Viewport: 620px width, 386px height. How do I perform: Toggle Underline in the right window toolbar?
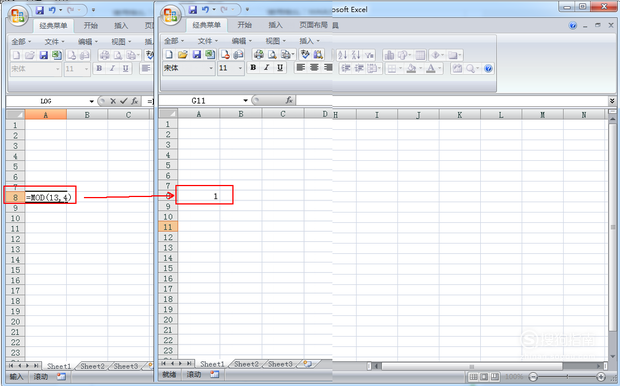(280, 68)
